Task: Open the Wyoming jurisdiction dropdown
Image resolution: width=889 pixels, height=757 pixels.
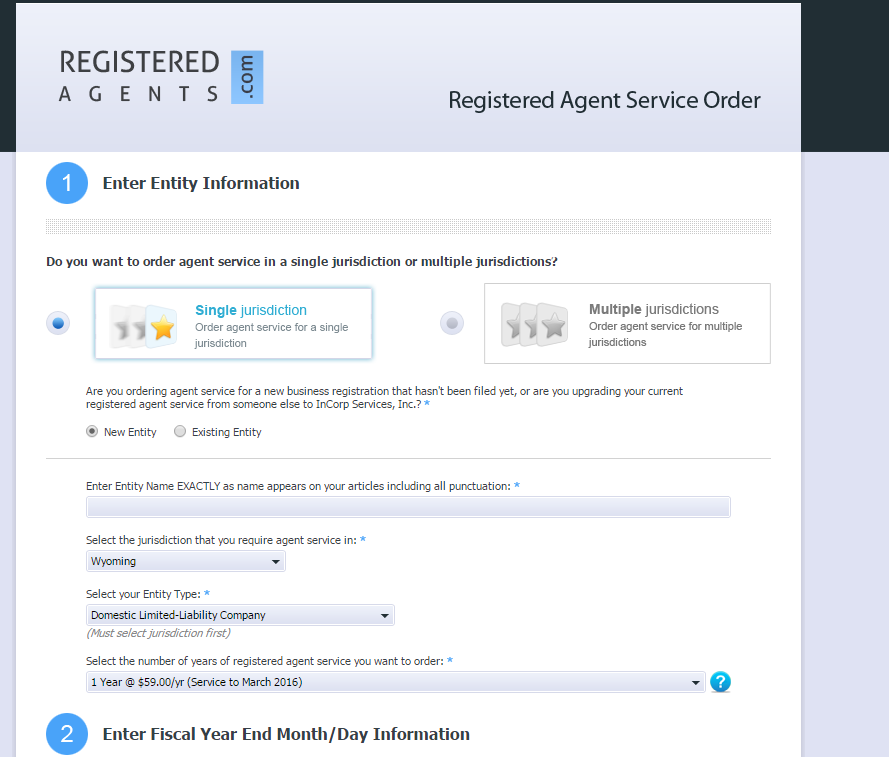Action: [185, 561]
